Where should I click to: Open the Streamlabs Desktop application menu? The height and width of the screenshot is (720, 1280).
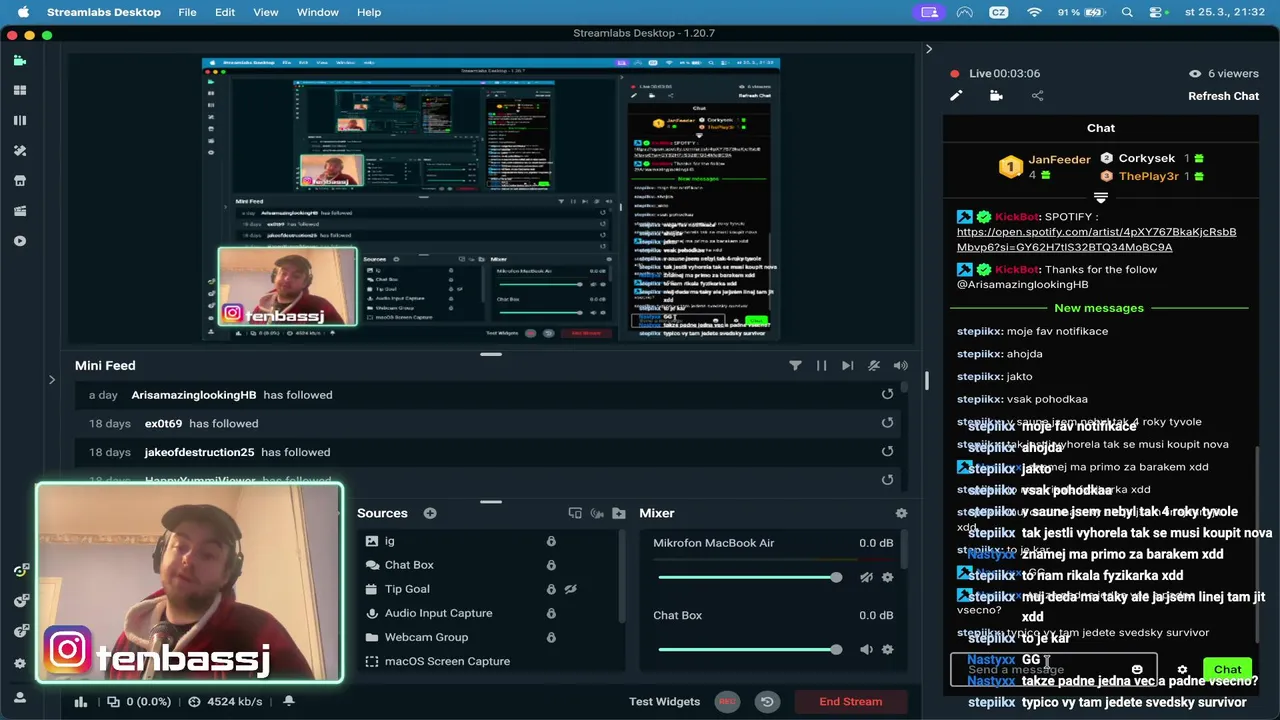[104, 12]
